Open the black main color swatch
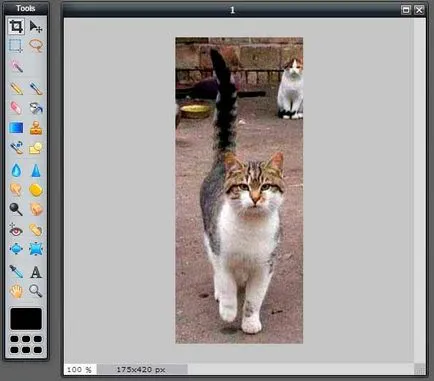The width and height of the screenshot is (434, 381). click(x=26, y=319)
